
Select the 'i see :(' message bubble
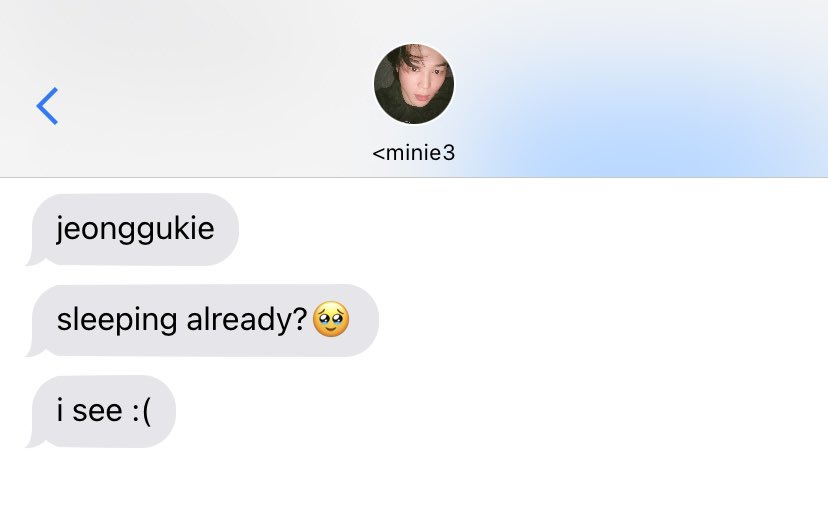(x=102, y=411)
